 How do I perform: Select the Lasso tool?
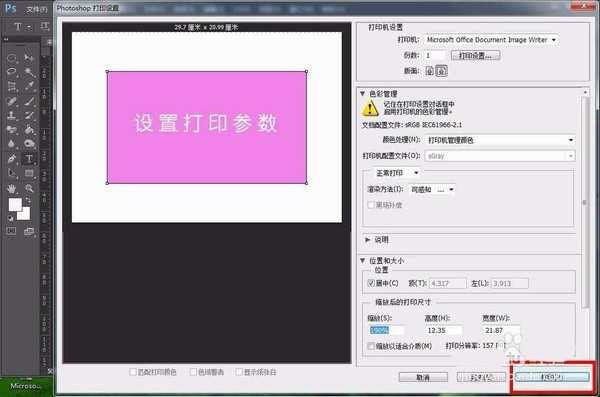click(x=12, y=72)
